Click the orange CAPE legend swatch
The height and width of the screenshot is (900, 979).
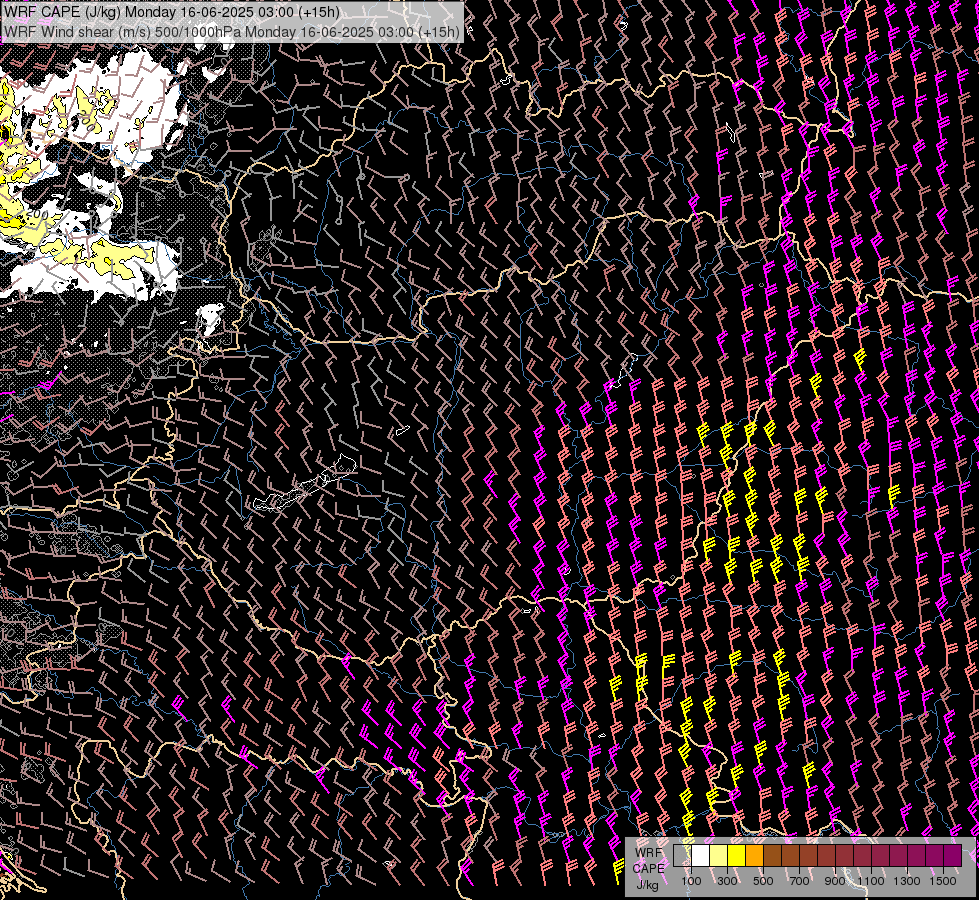point(754,855)
